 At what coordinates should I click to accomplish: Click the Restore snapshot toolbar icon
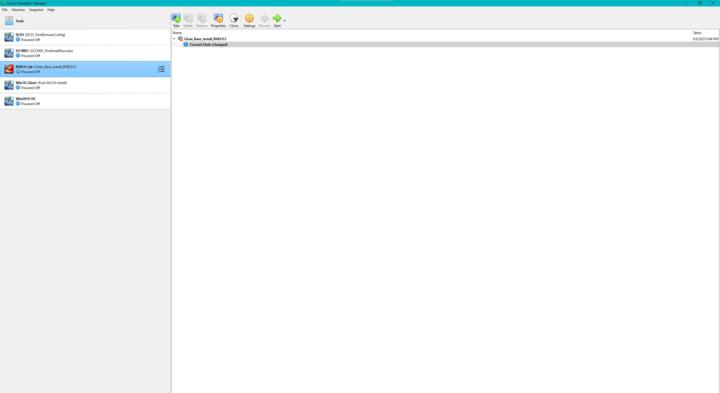pyautogui.click(x=202, y=20)
